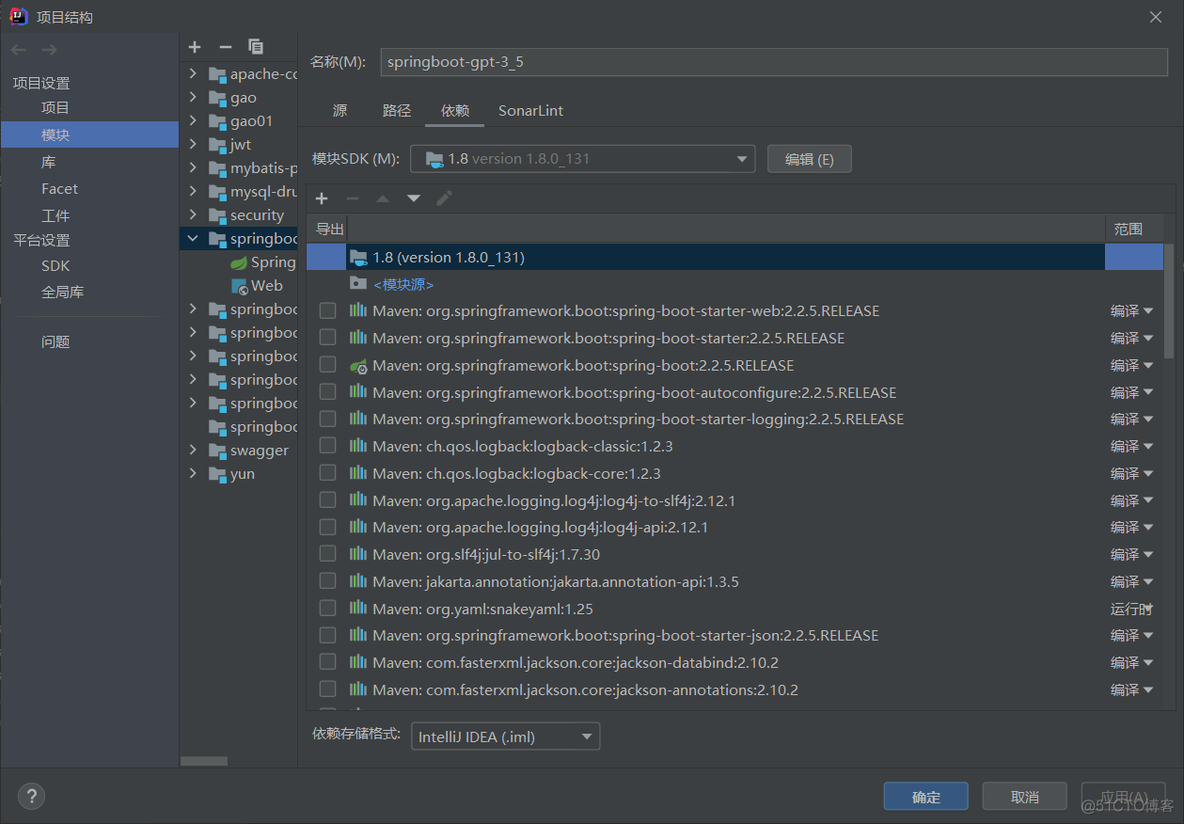Move dependency down with the down arrow
Image resolution: width=1184 pixels, height=824 pixels.
tap(414, 199)
